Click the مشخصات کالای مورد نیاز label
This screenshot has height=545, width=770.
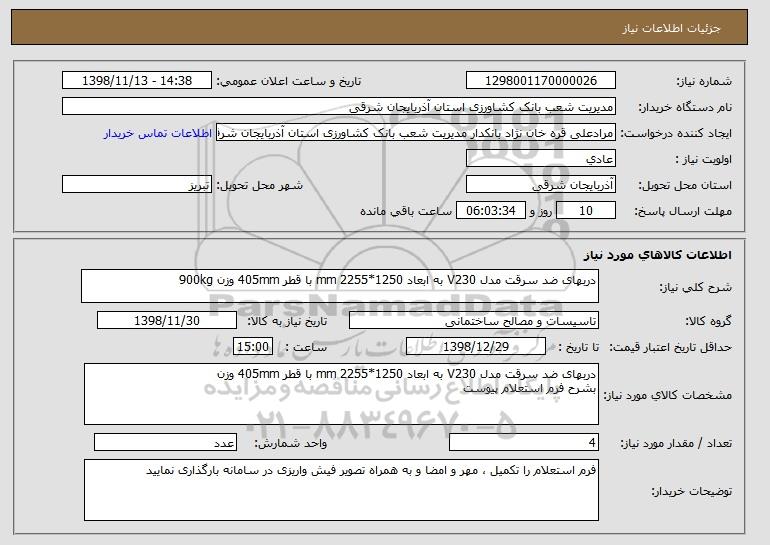point(668,395)
